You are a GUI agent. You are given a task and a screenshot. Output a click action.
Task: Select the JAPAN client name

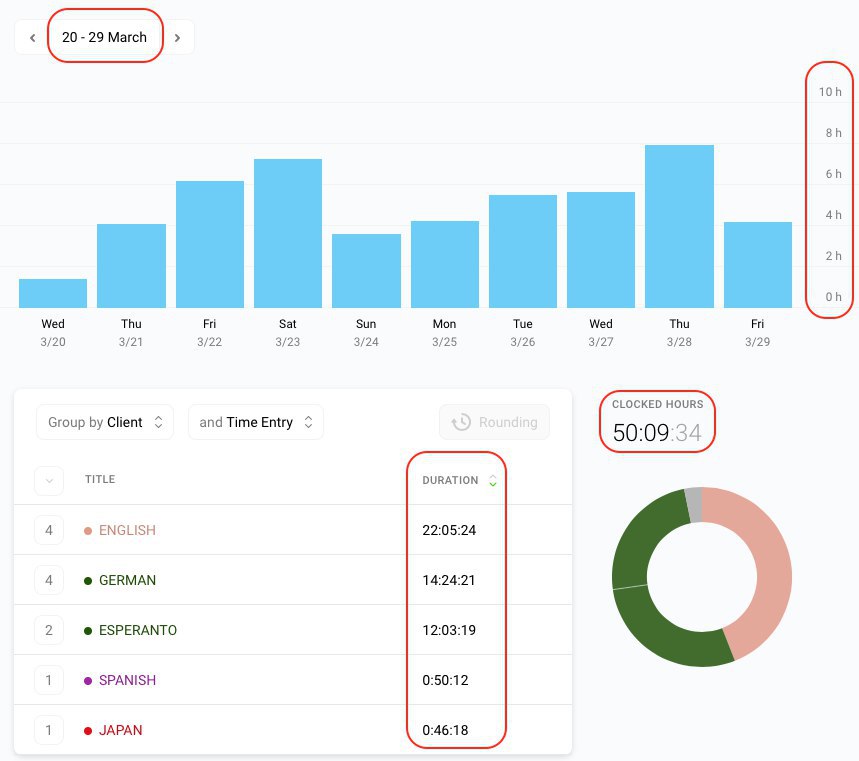[x=121, y=730]
